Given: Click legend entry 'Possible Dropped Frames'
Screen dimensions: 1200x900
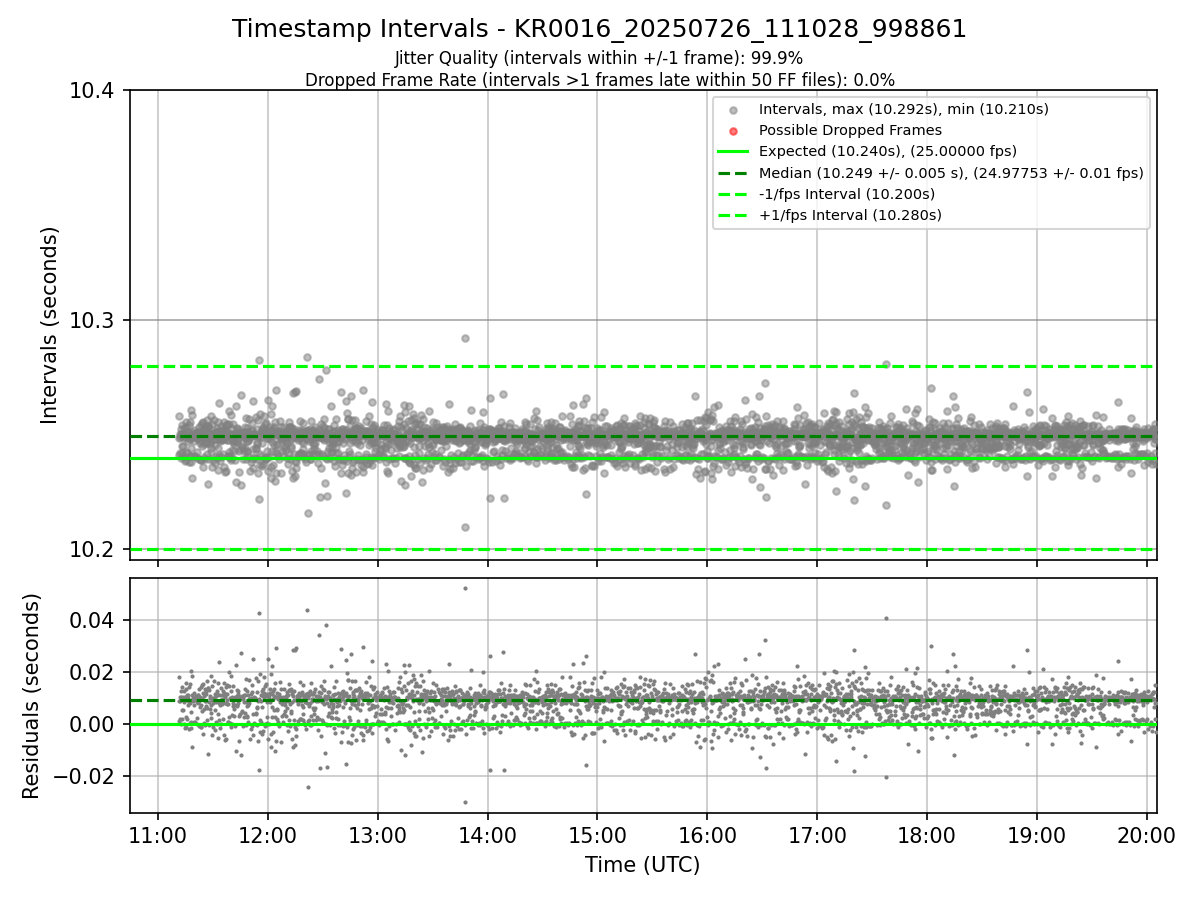Looking at the screenshot, I should 850,130.
